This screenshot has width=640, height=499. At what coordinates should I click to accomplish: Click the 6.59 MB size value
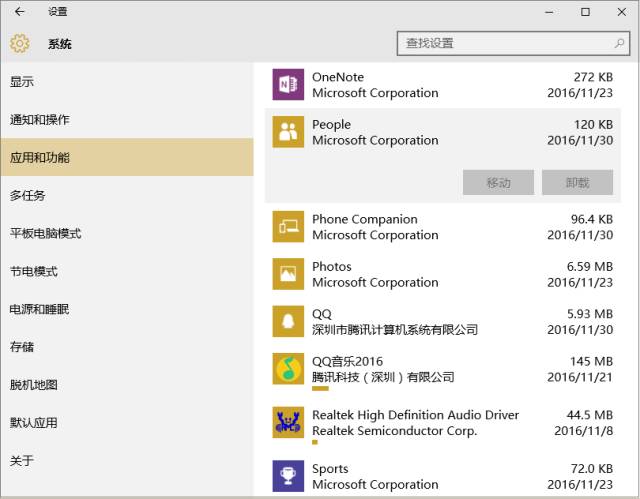pyautogui.click(x=590, y=267)
